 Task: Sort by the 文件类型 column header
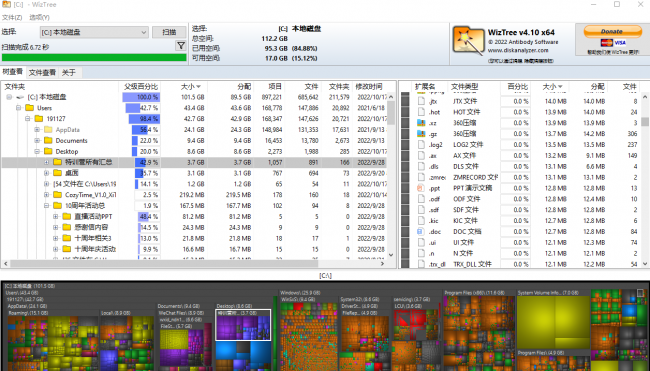464,87
